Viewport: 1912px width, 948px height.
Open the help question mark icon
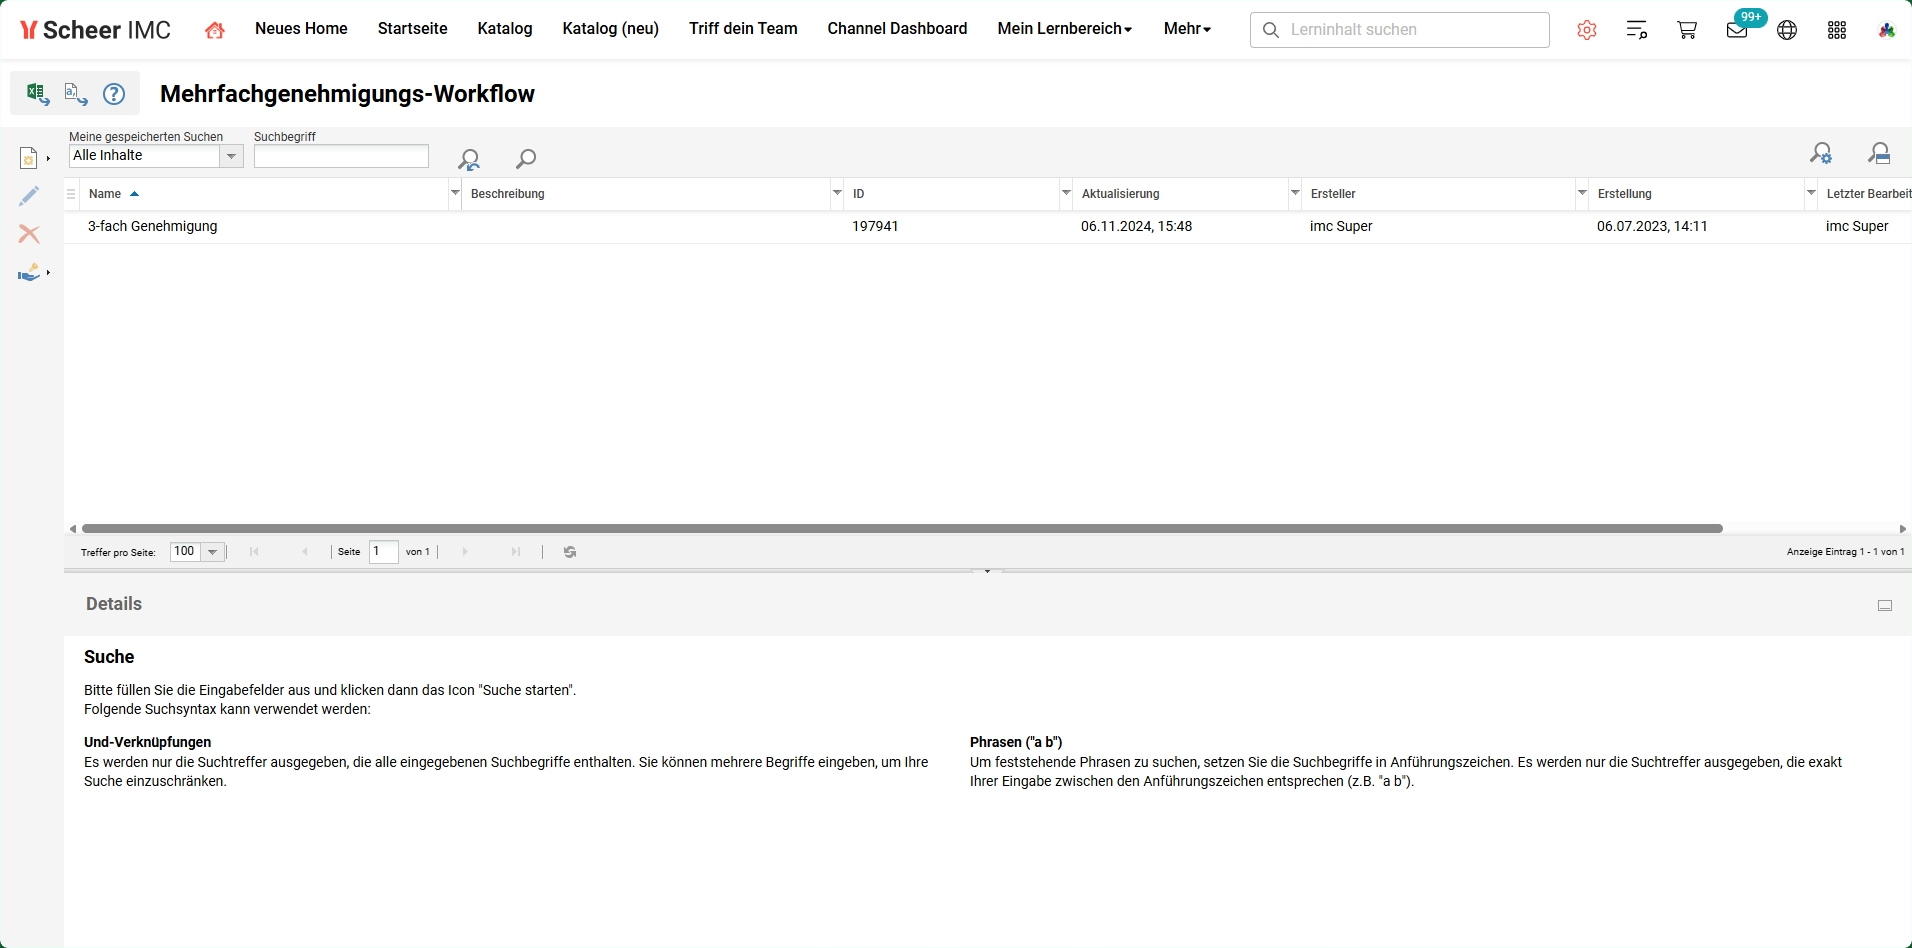(x=114, y=94)
